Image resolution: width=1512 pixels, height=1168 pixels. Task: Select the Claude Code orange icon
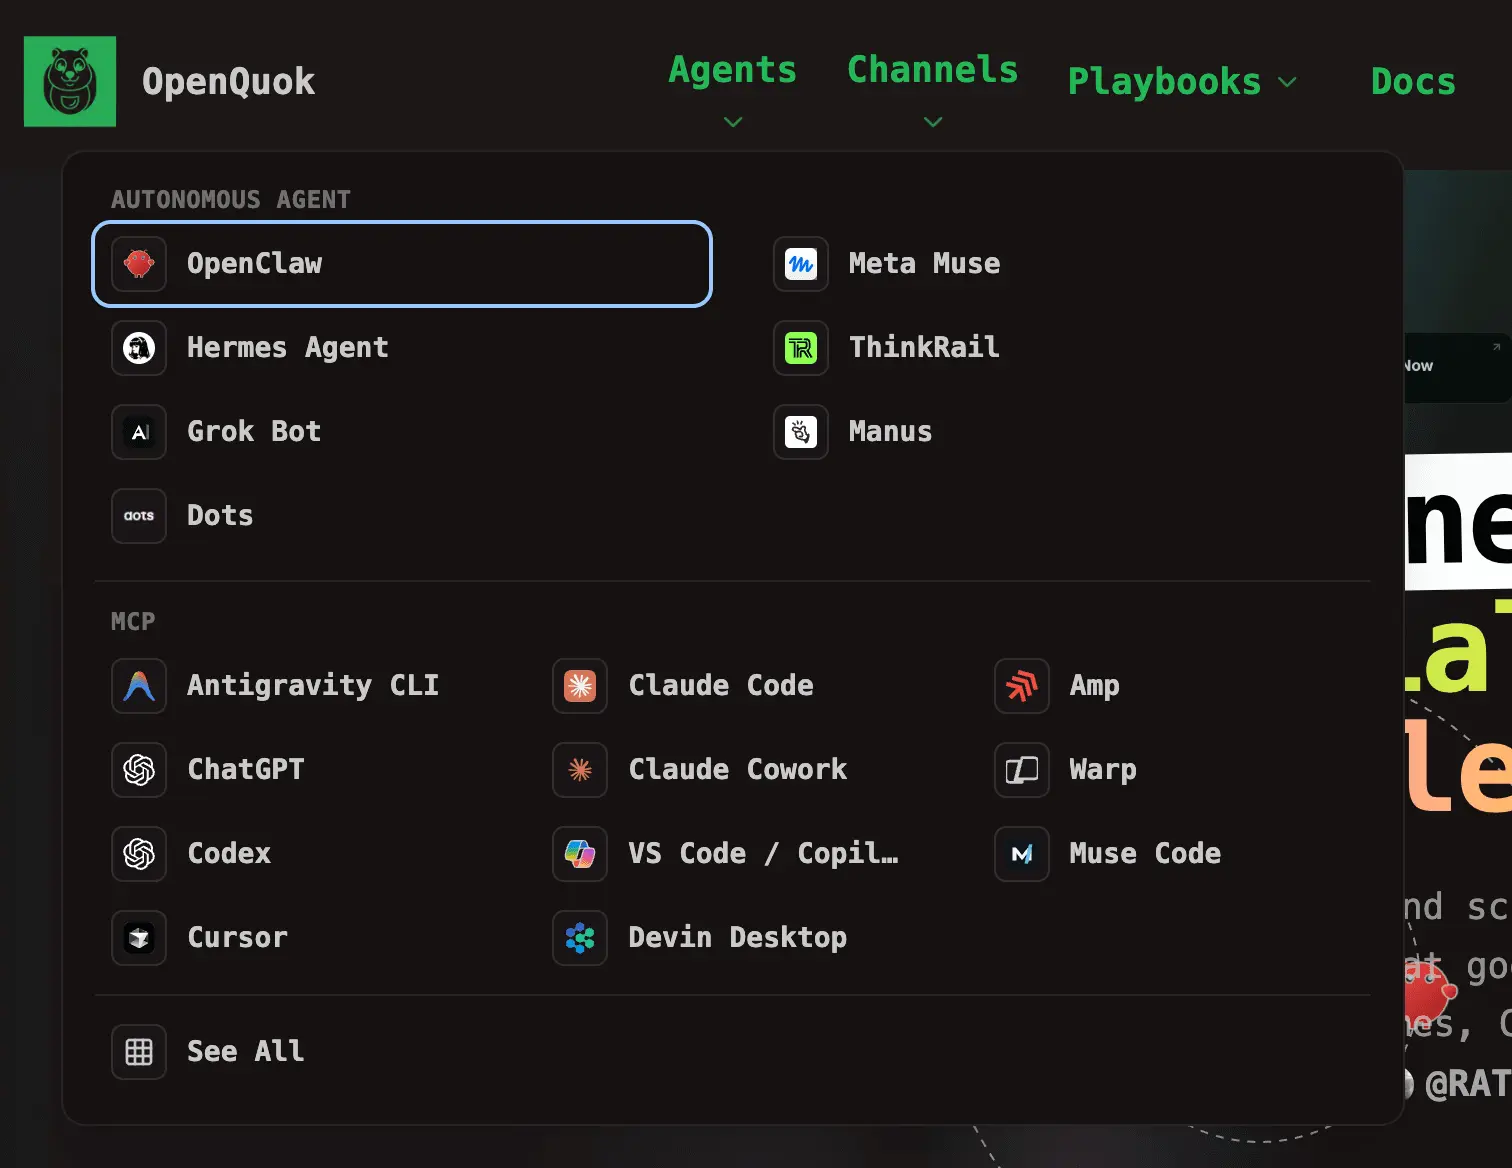(580, 686)
